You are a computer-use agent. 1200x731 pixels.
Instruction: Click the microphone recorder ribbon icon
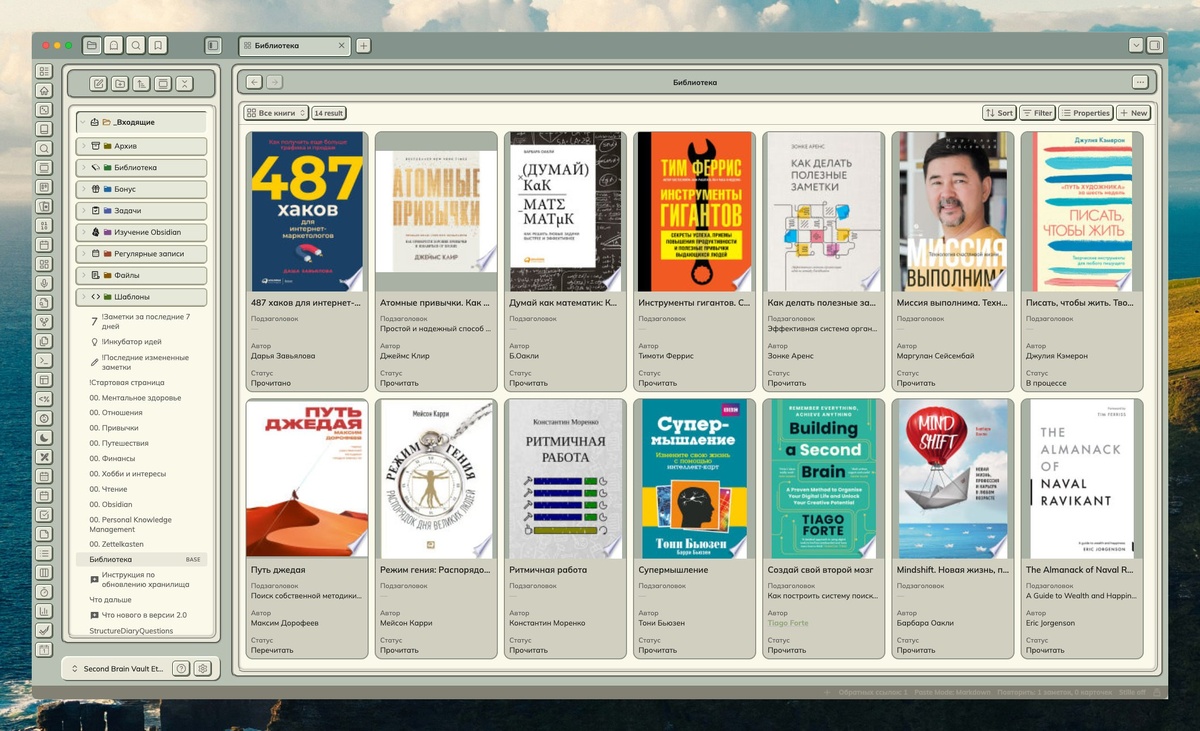tap(43, 283)
